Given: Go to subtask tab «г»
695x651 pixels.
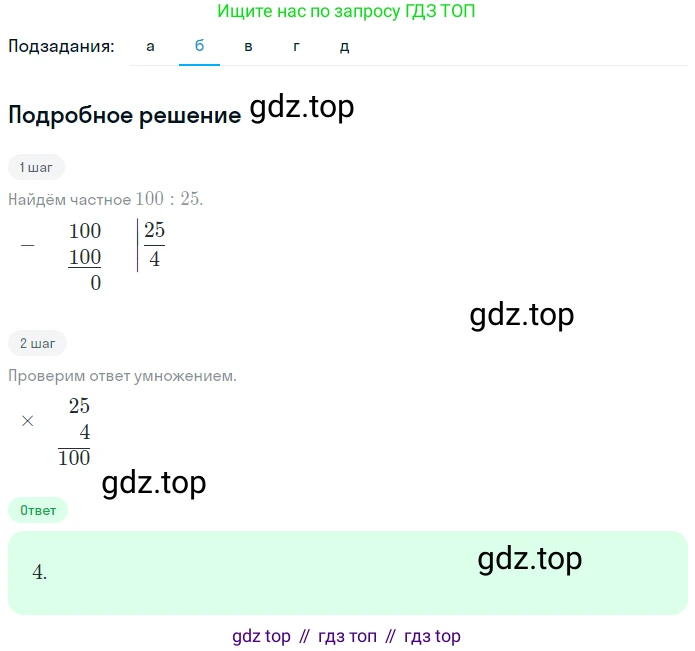Looking at the screenshot, I should 297,46.
